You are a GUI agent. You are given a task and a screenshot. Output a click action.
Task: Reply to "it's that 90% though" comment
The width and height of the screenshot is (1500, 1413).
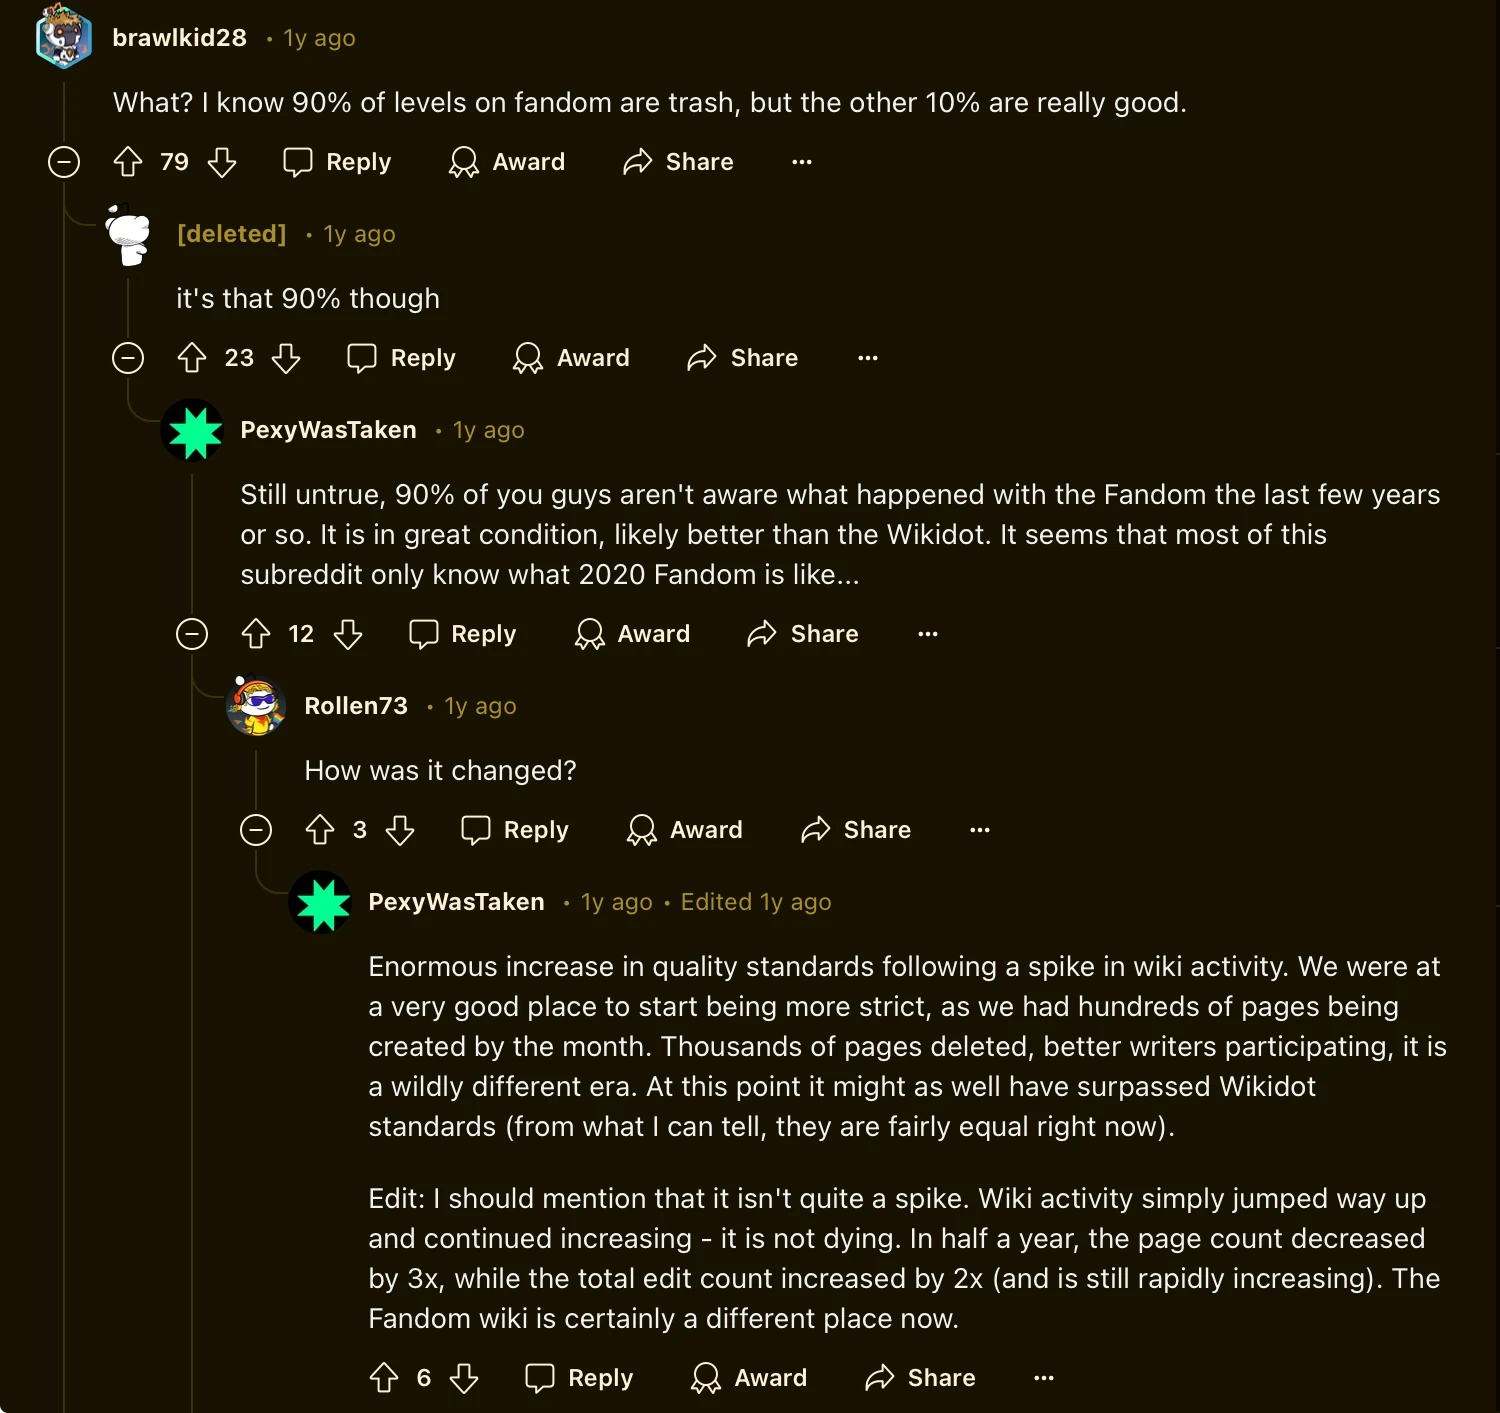pyautogui.click(x=401, y=358)
